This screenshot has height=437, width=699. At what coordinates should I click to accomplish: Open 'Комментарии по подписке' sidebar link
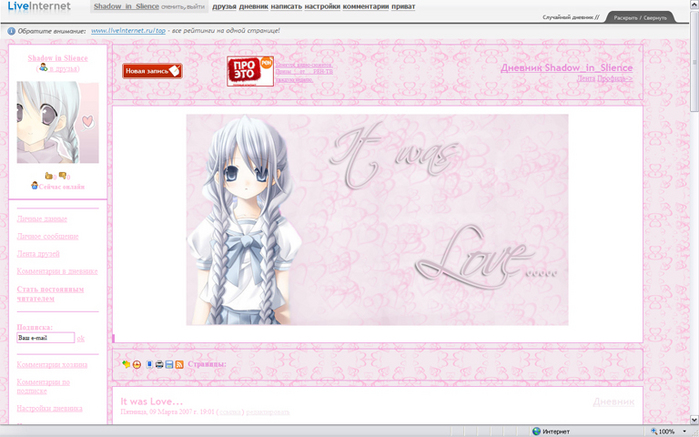pos(43,386)
